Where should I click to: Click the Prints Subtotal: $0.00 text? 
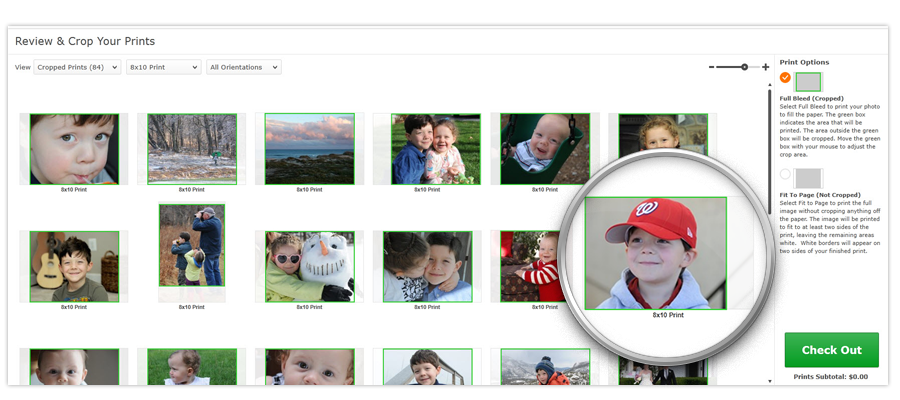pyautogui.click(x=831, y=377)
